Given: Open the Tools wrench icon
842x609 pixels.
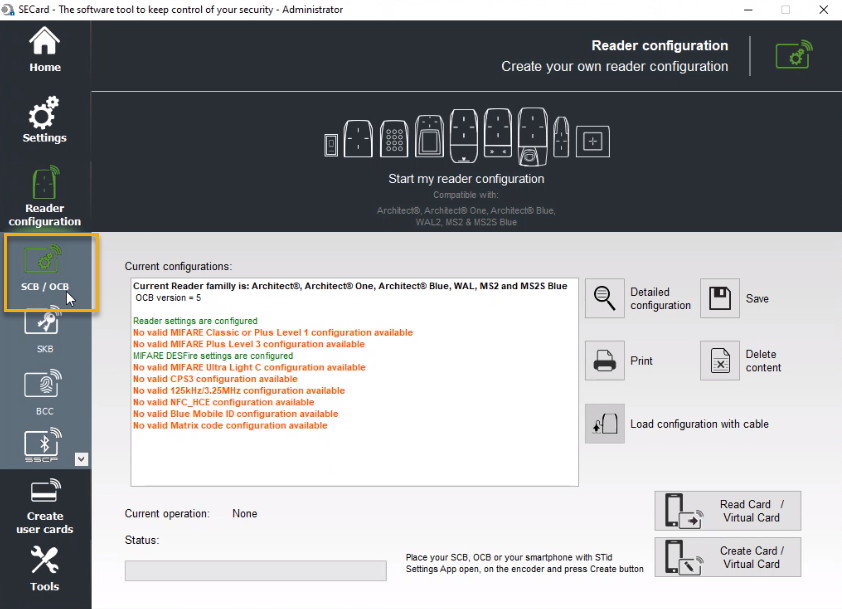Looking at the screenshot, I should pyautogui.click(x=44, y=568).
